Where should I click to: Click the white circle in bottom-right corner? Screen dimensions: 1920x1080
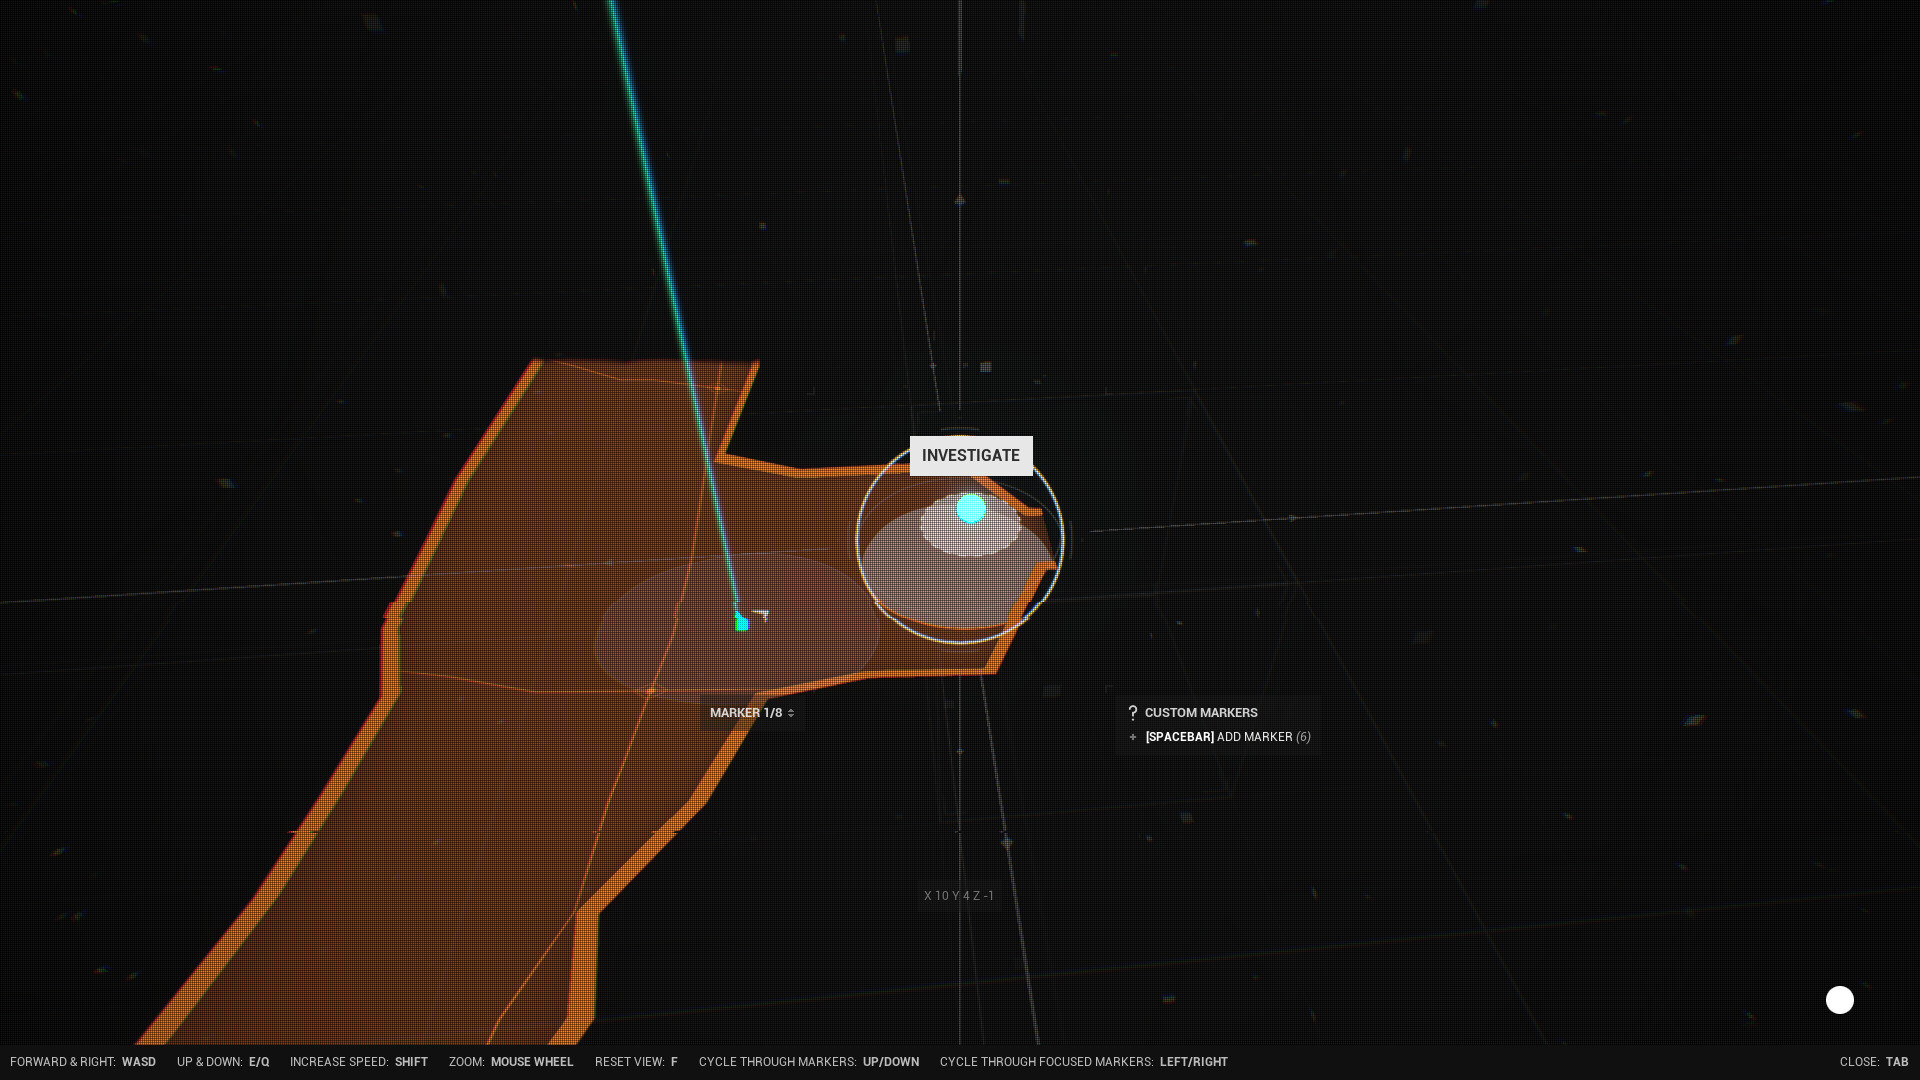(x=1839, y=1000)
